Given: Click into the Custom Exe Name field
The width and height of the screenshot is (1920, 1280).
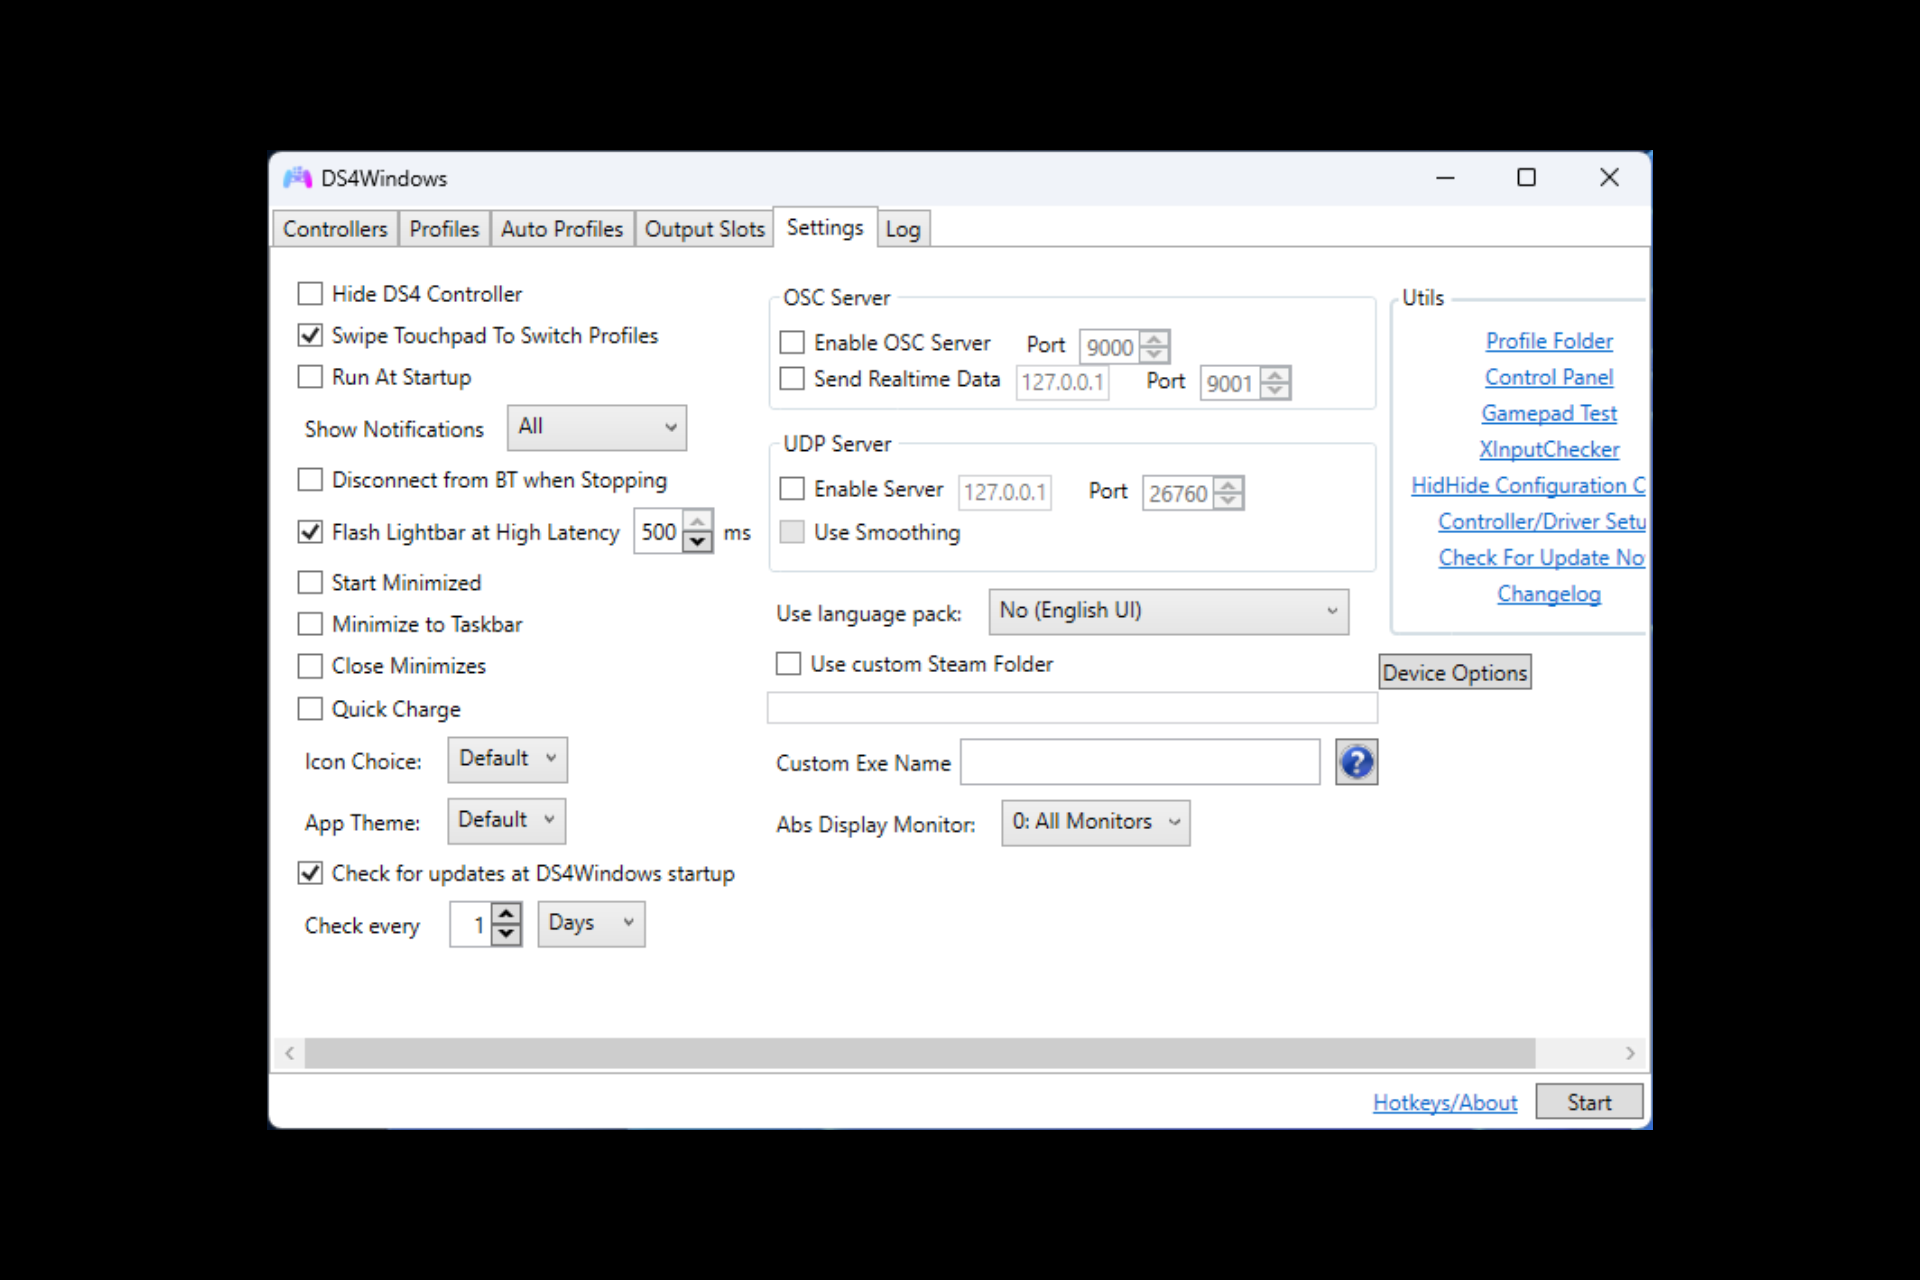Looking at the screenshot, I should point(1140,762).
